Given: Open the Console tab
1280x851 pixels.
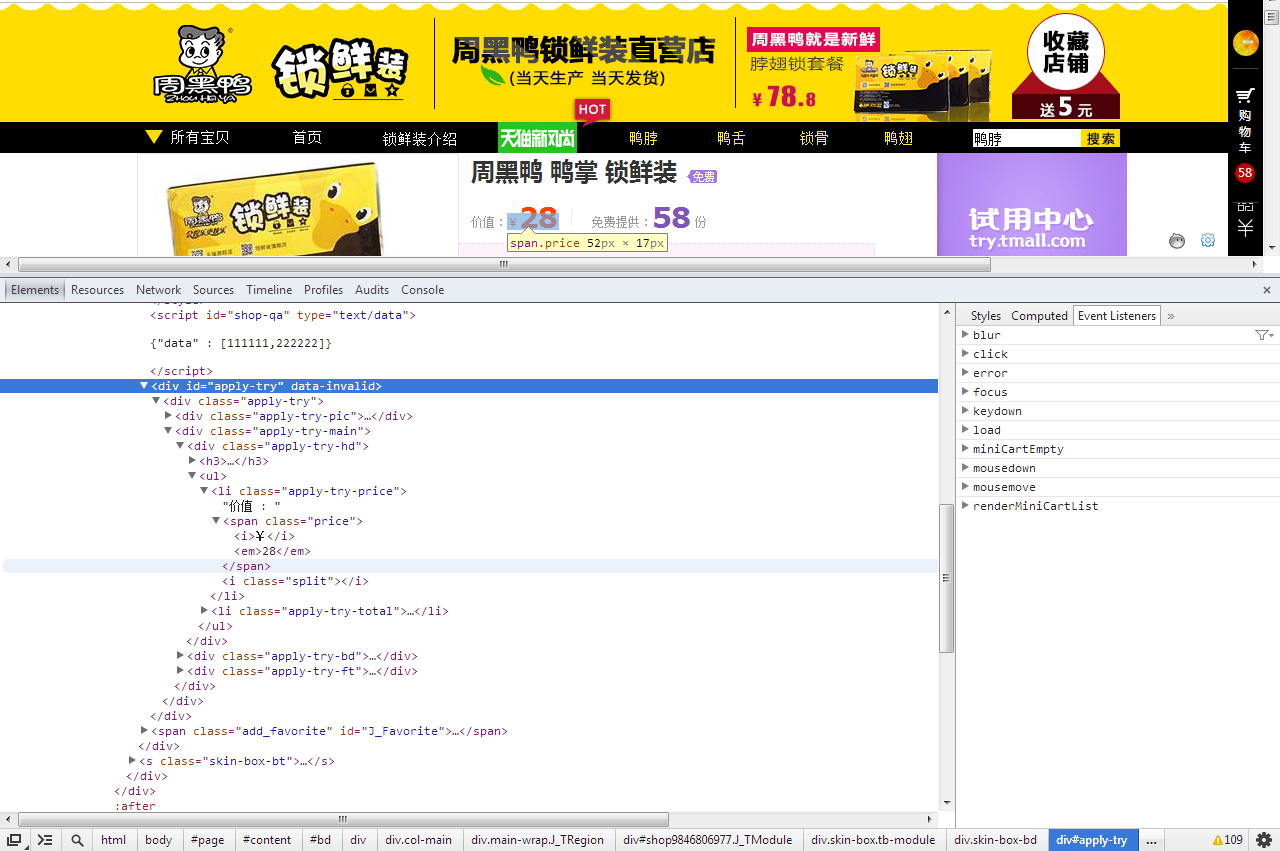Looking at the screenshot, I should click(x=422, y=290).
